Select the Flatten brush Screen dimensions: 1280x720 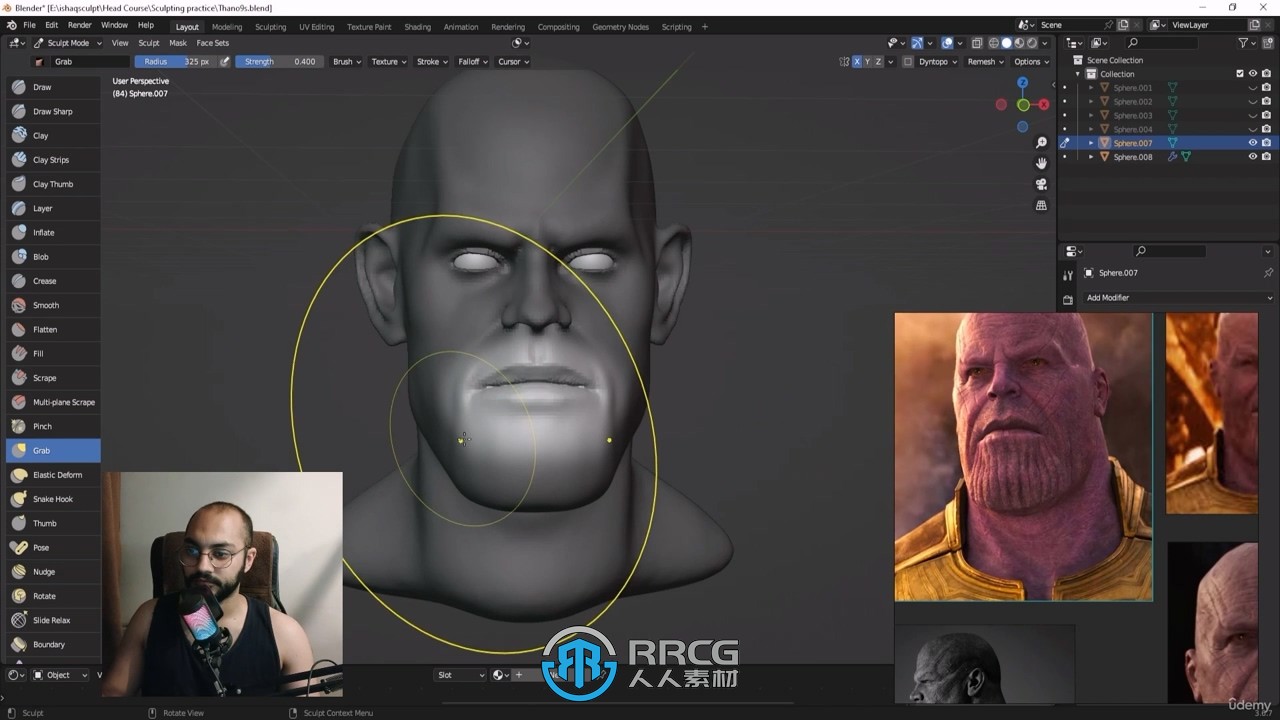tap(53, 329)
